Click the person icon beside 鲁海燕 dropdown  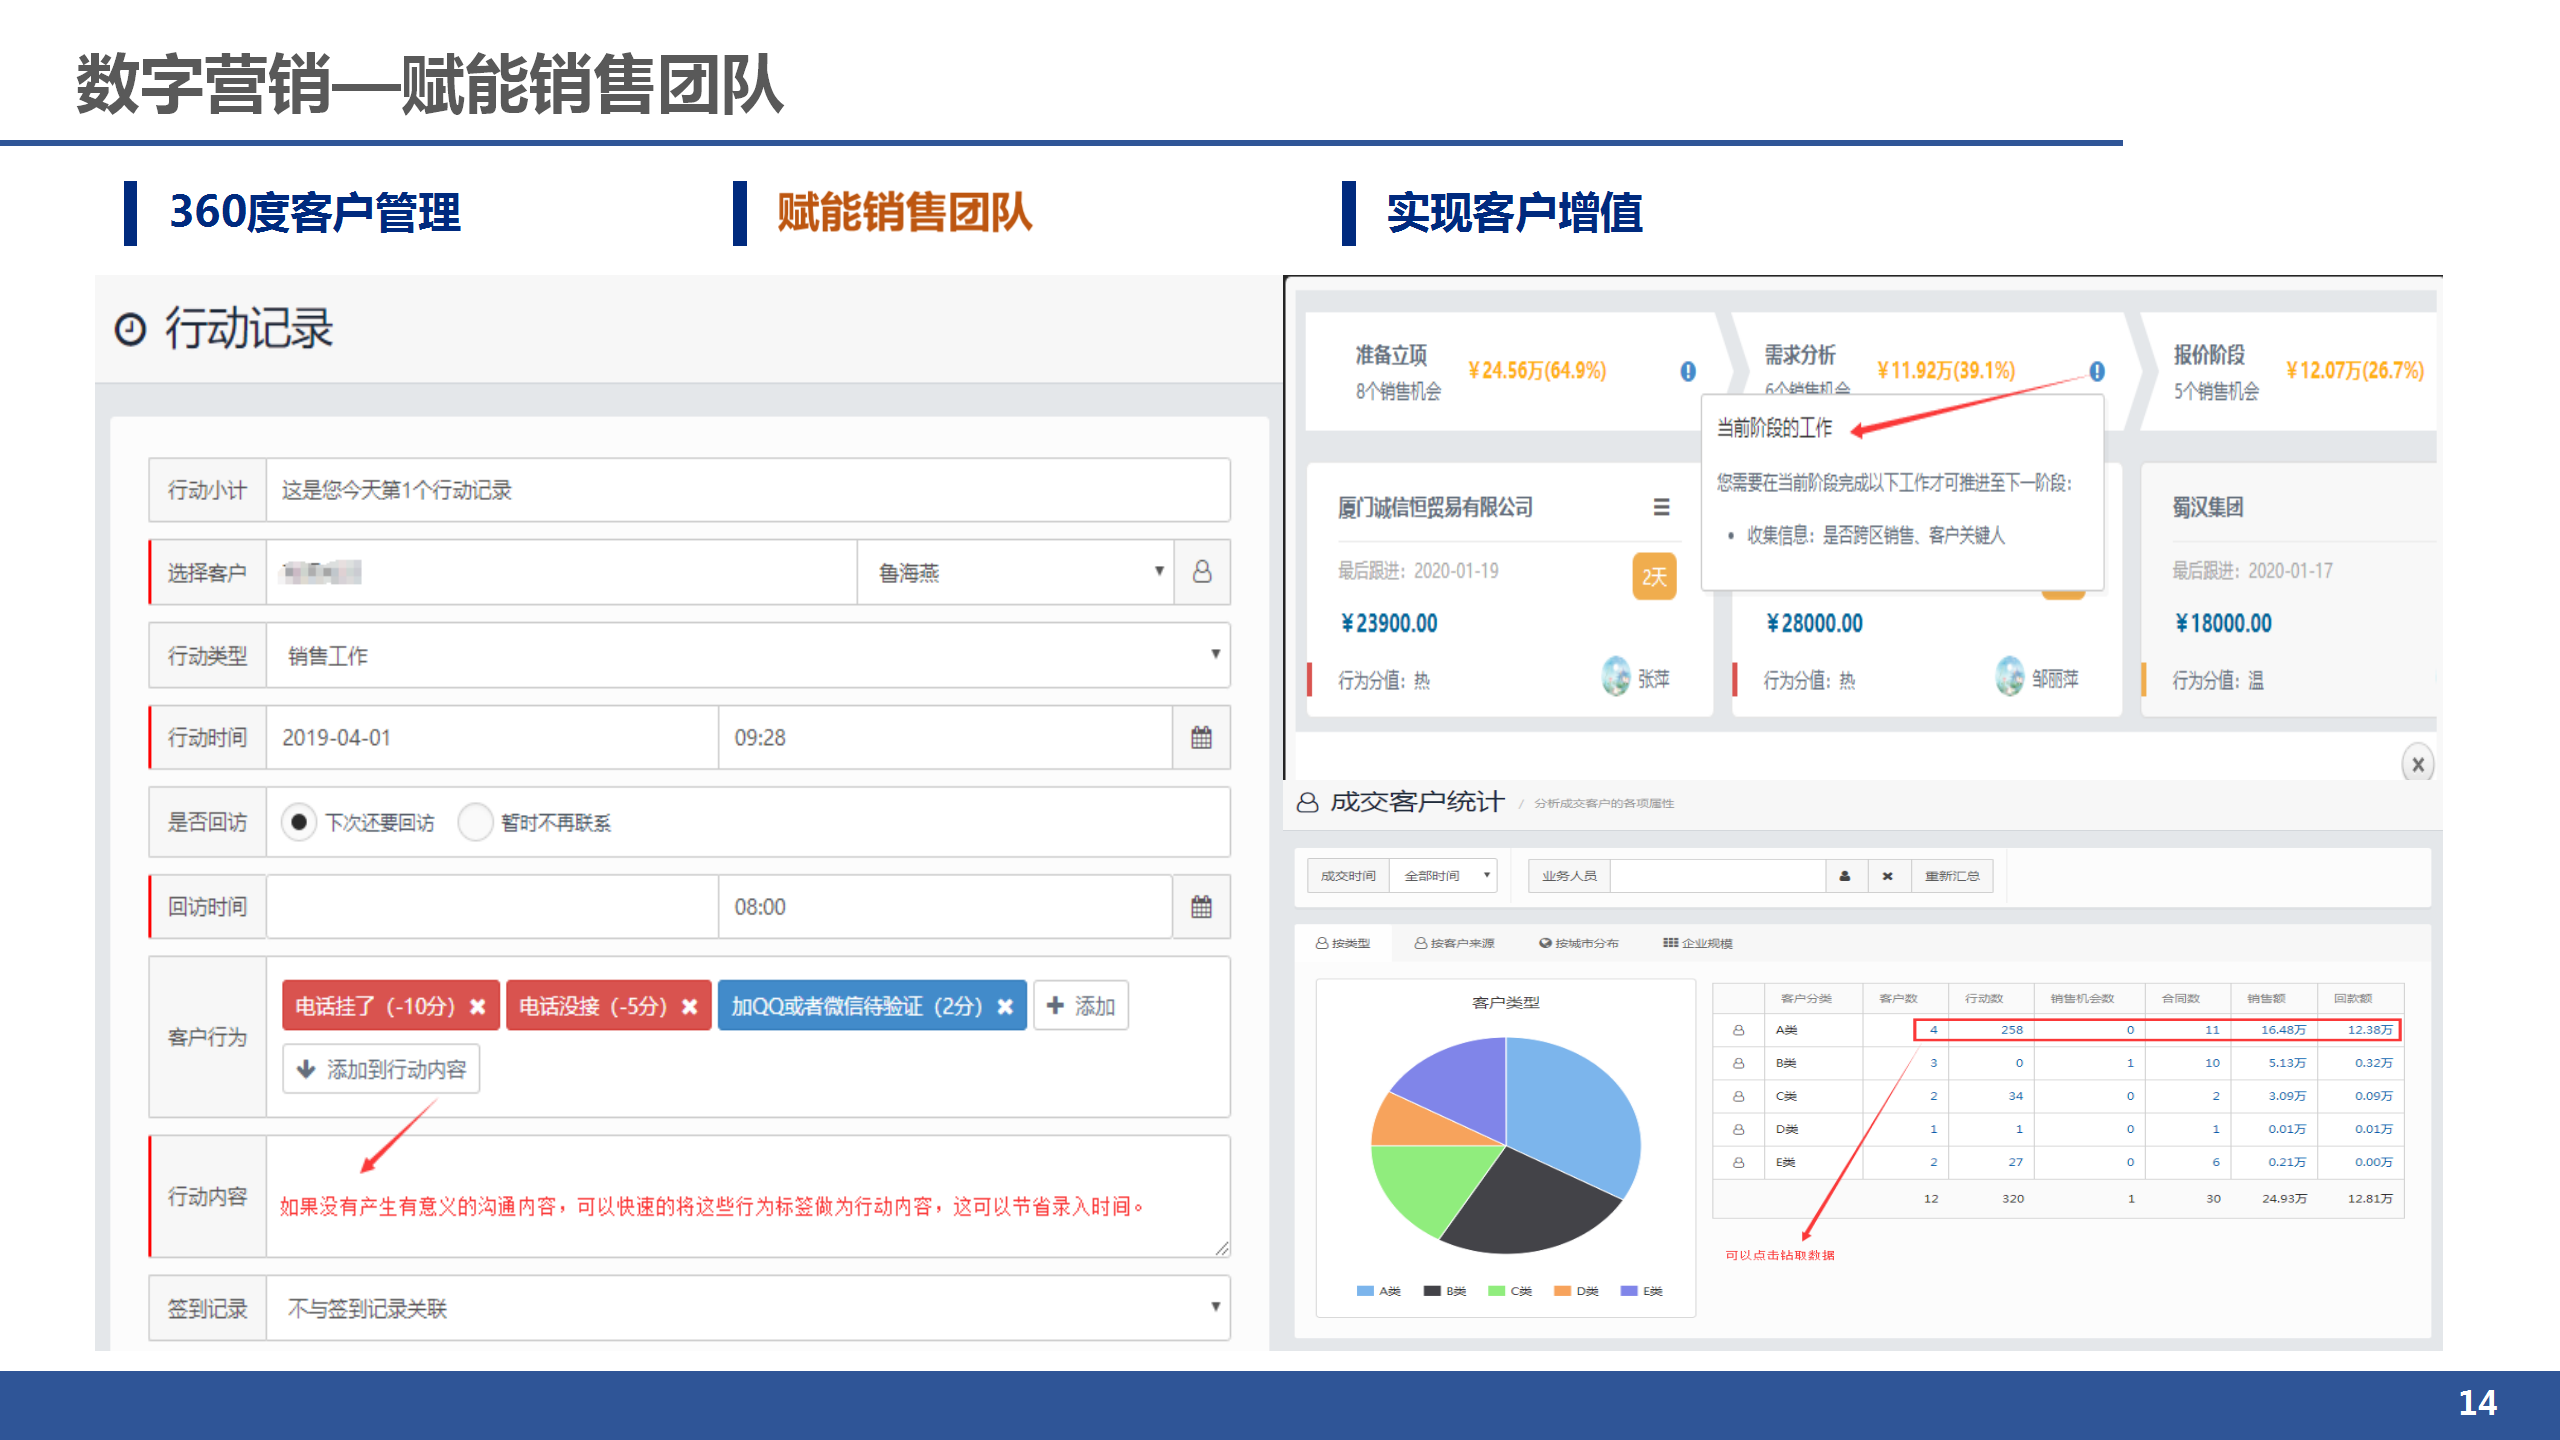point(1202,572)
